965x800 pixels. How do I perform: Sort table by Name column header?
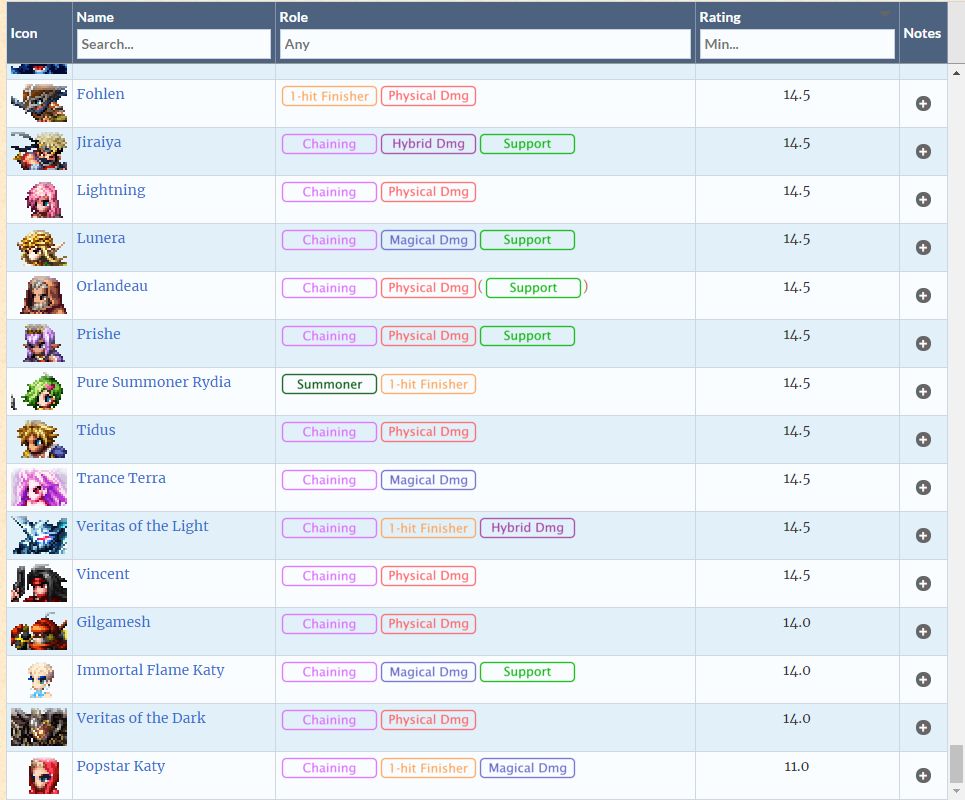(x=95, y=17)
